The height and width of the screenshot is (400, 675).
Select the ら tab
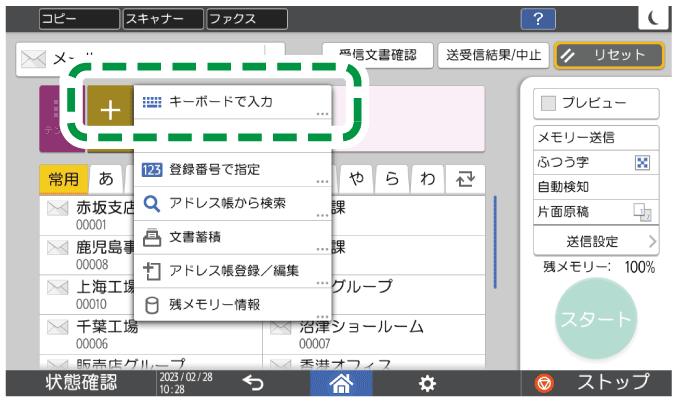click(392, 178)
